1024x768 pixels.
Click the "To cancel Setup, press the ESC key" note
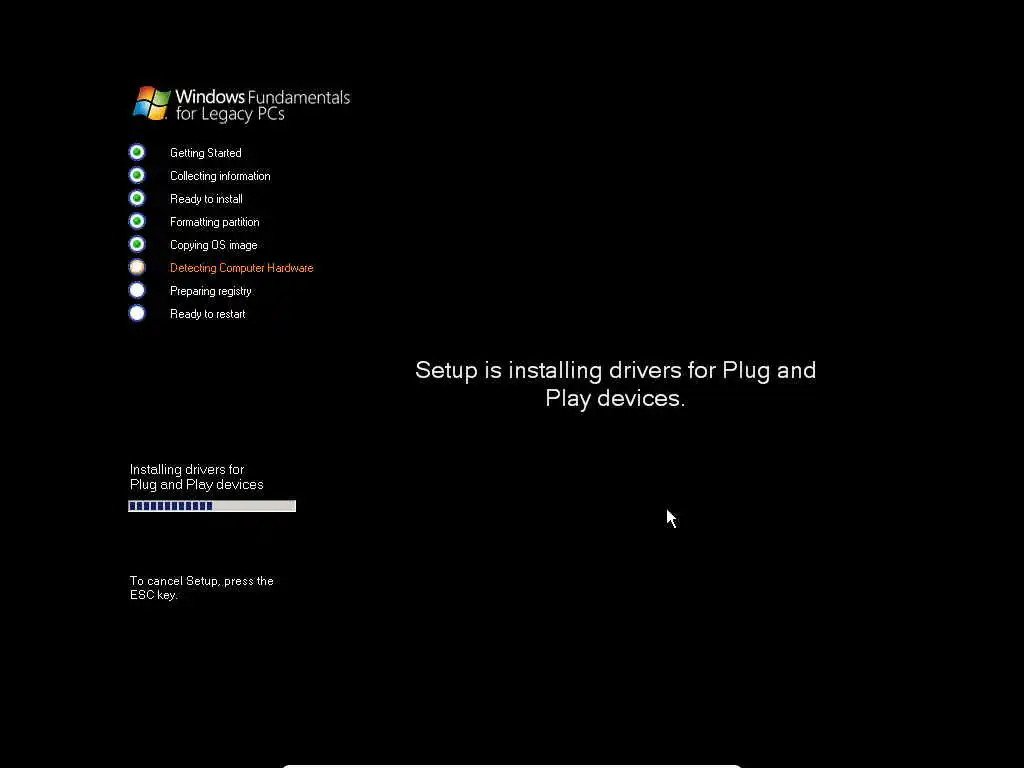(201, 588)
